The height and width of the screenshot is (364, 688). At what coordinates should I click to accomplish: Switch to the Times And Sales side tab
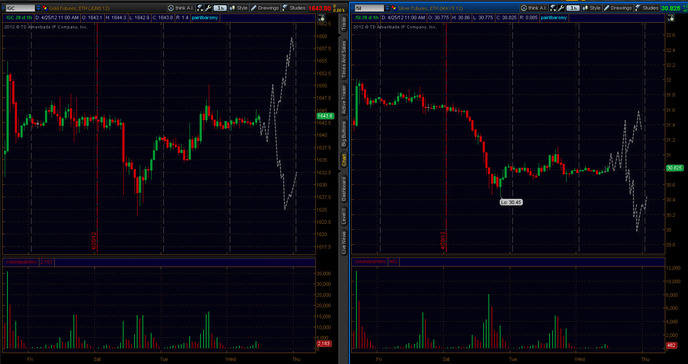(344, 60)
